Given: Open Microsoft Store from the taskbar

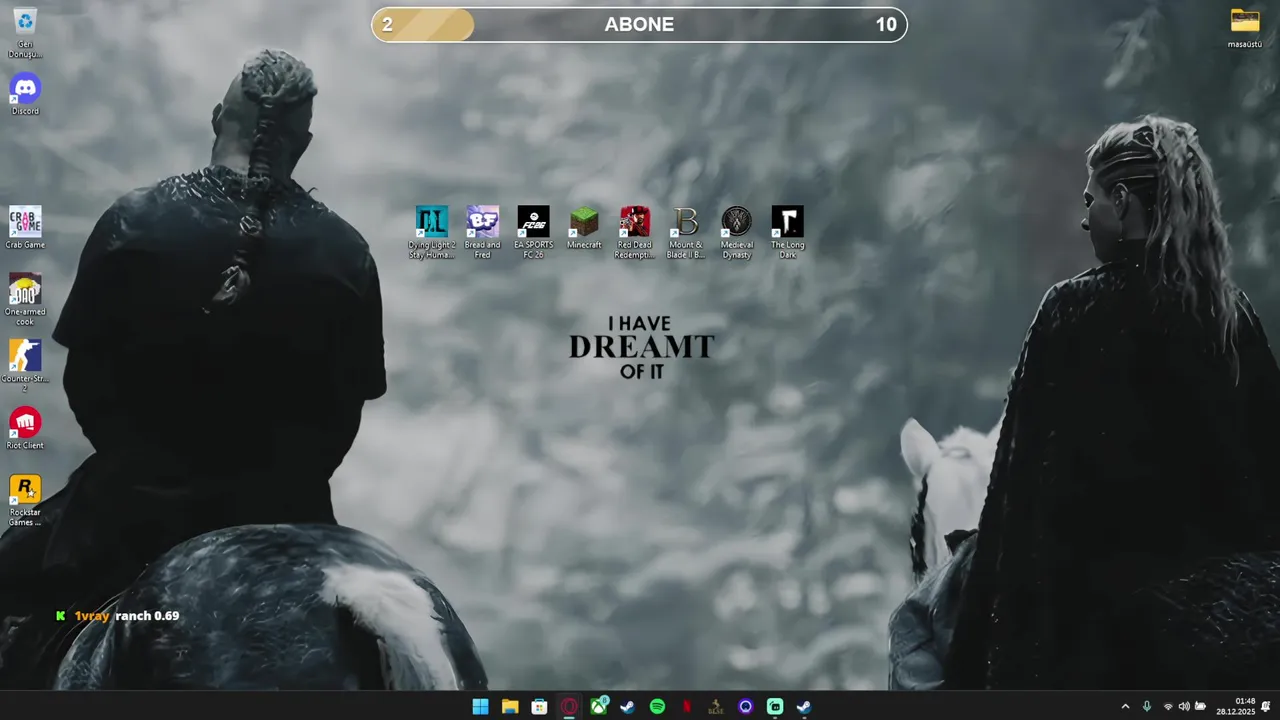Looking at the screenshot, I should (x=539, y=706).
